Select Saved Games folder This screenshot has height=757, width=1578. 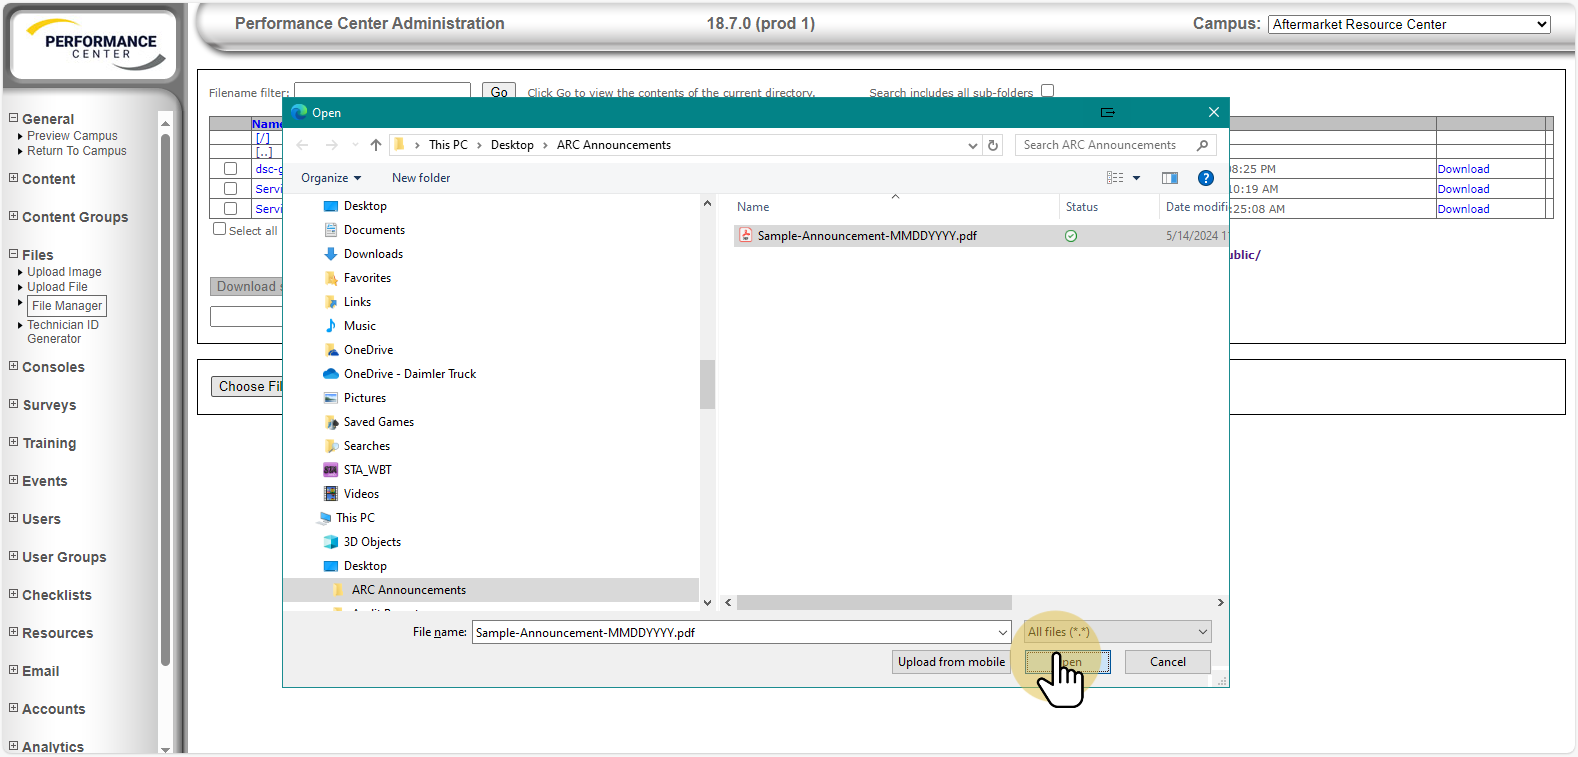pos(378,422)
